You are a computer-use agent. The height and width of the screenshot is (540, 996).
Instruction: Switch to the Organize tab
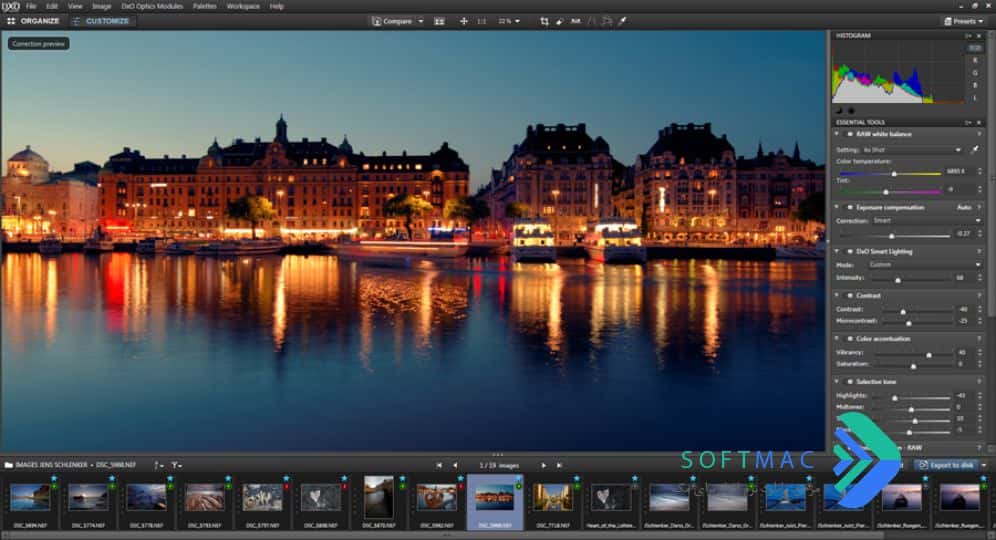[x=34, y=21]
